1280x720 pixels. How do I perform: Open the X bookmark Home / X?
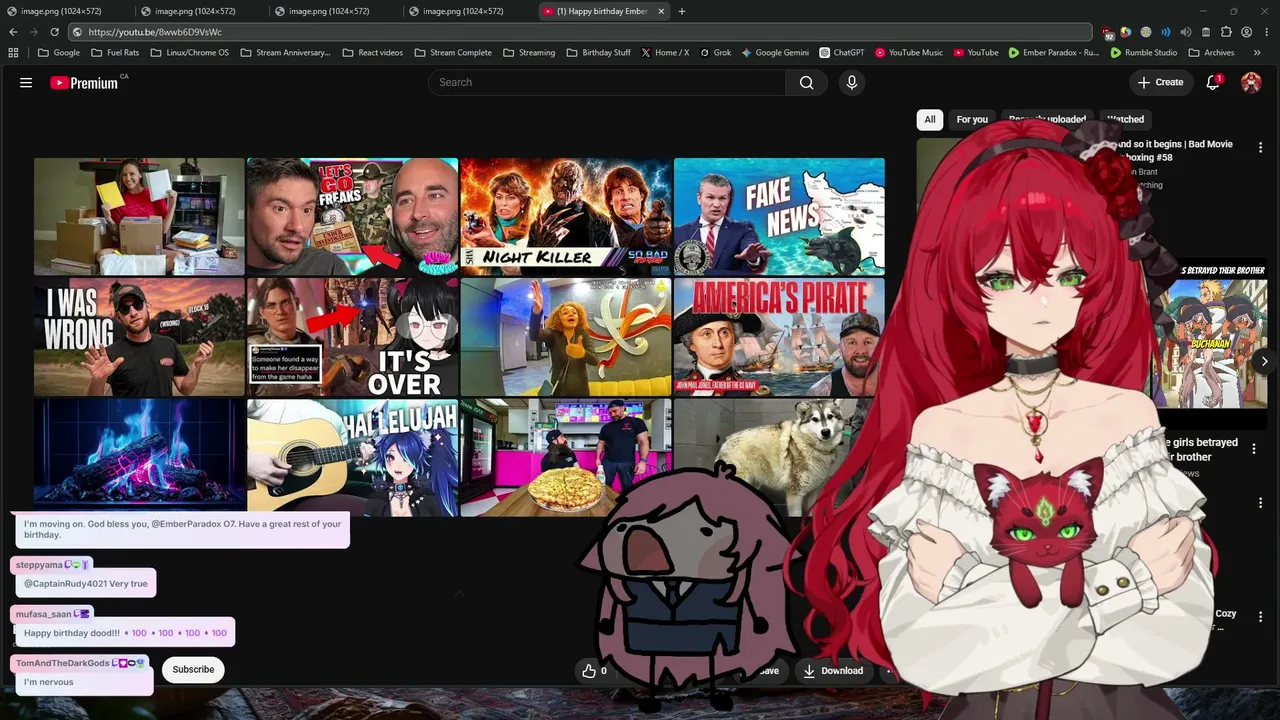[x=665, y=53]
